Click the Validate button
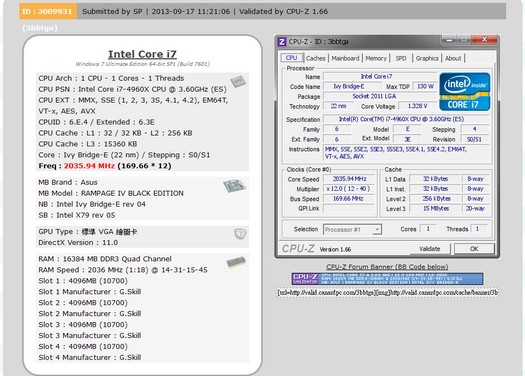Viewport: 525px width, 376px height. 430,249
